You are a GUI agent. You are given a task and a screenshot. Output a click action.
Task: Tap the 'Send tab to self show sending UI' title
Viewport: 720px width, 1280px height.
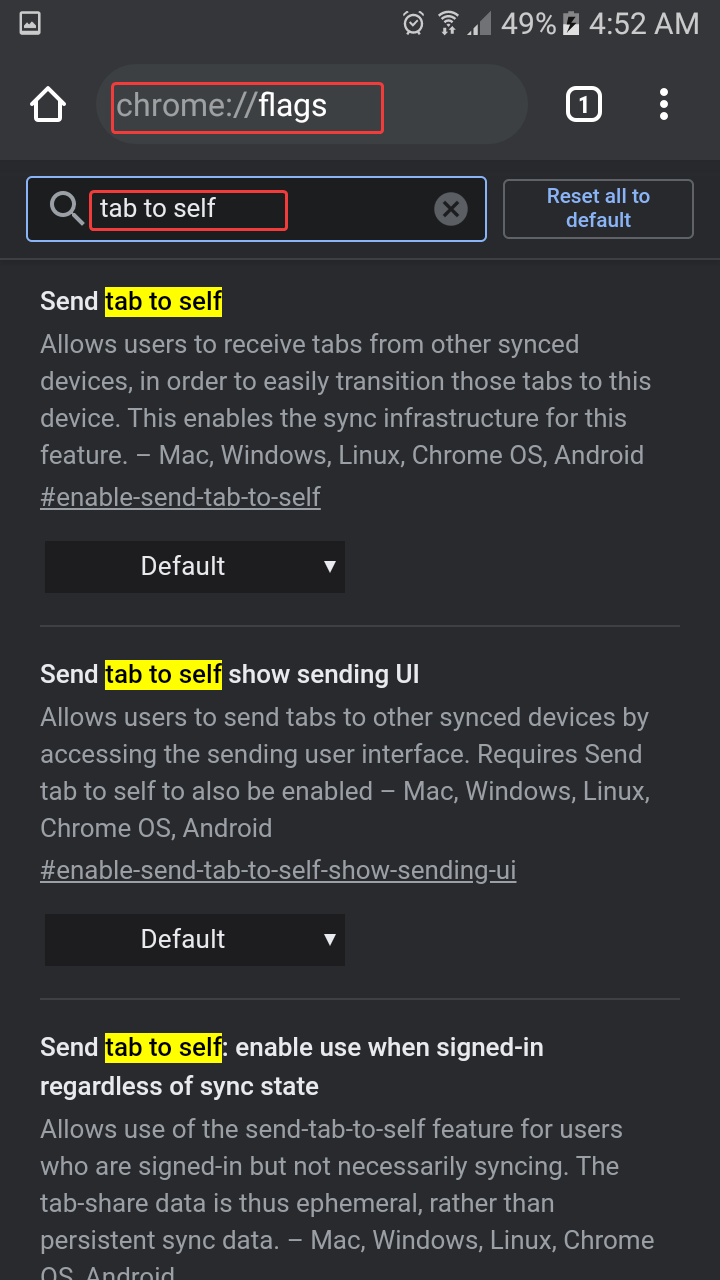[230, 674]
